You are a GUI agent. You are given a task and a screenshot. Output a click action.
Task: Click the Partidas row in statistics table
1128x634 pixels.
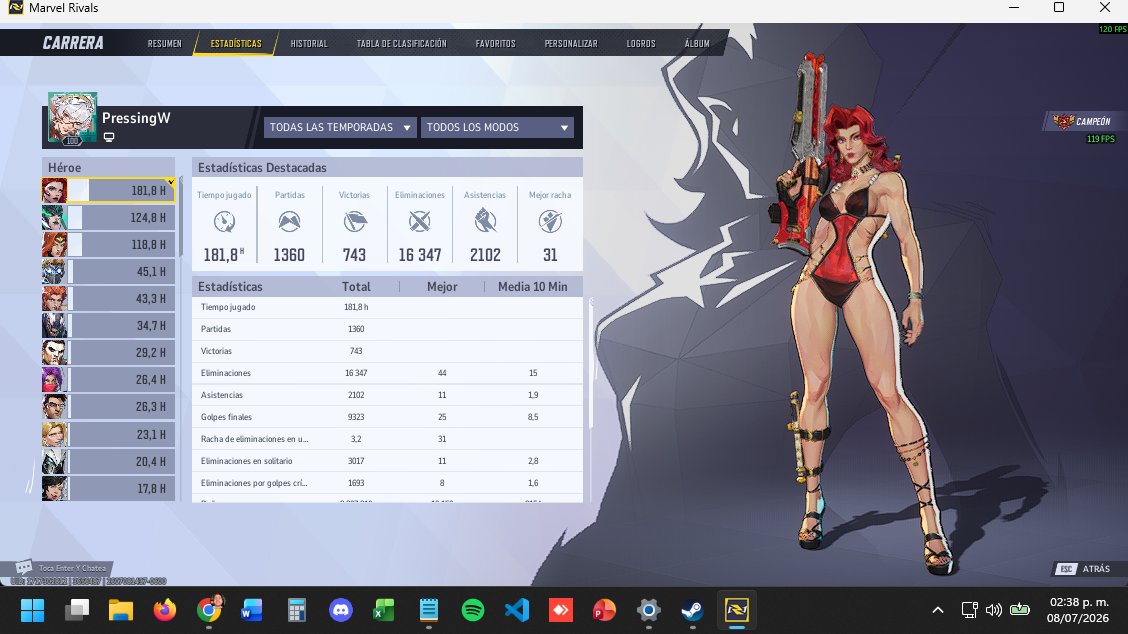[387, 329]
